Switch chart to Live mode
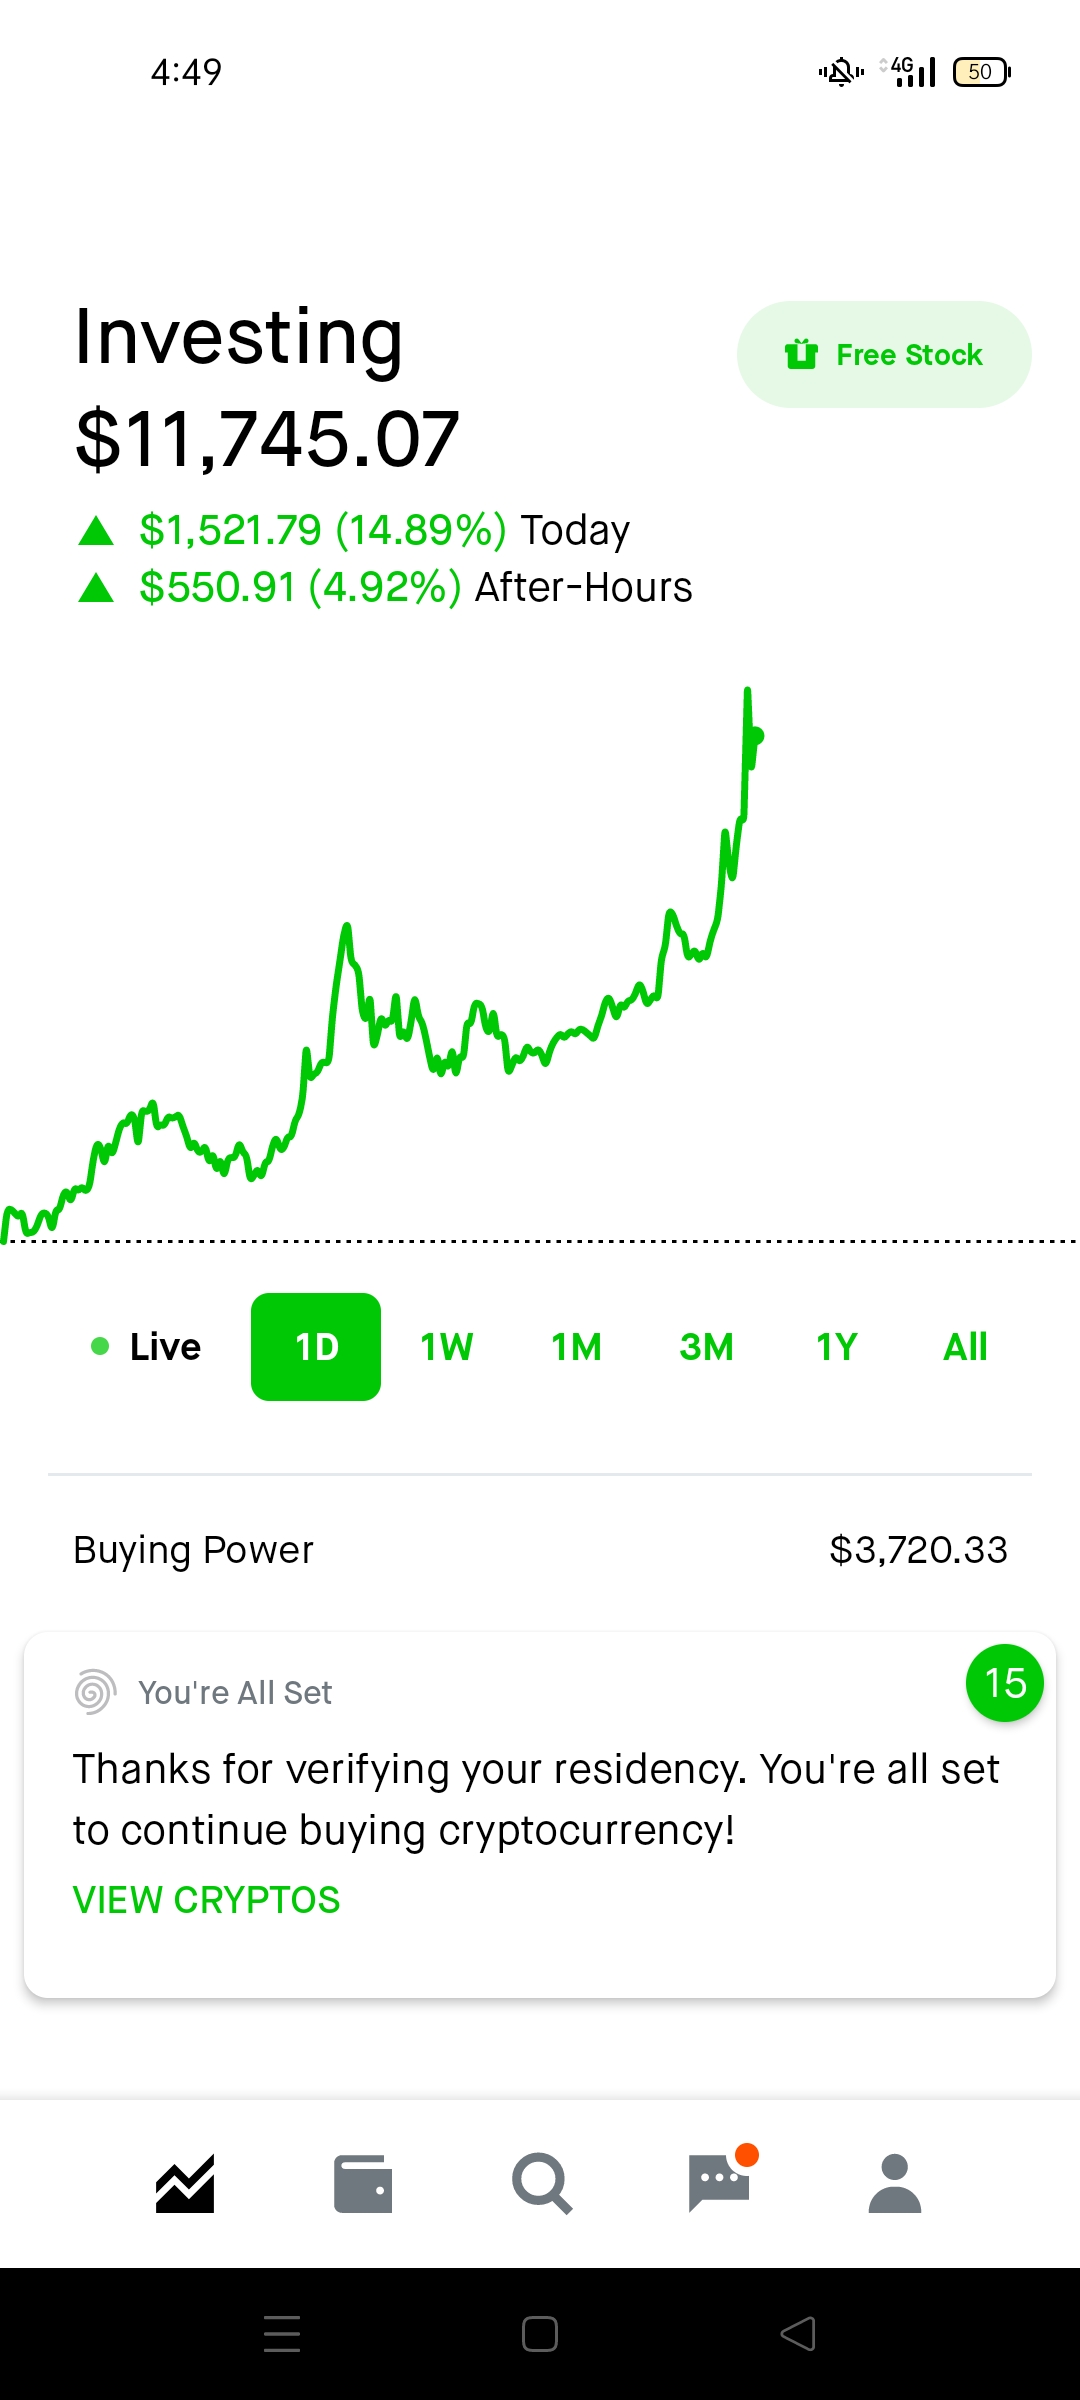This screenshot has width=1080, height=2400. (147, 1347)
